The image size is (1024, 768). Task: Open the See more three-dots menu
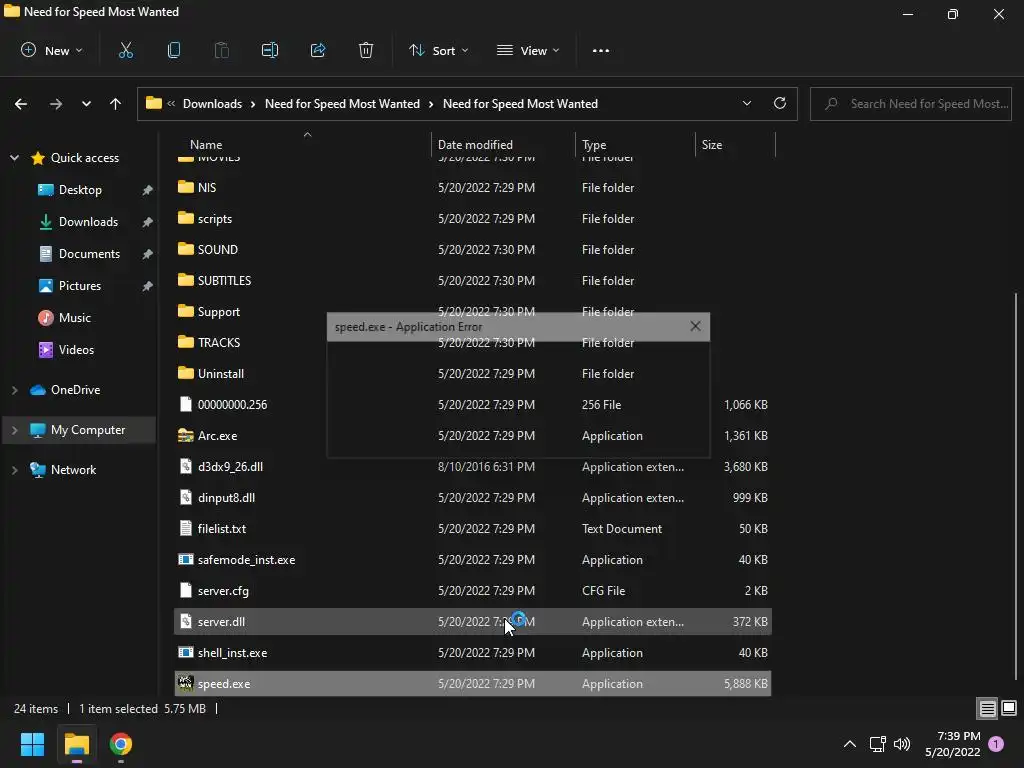(601, 50)
